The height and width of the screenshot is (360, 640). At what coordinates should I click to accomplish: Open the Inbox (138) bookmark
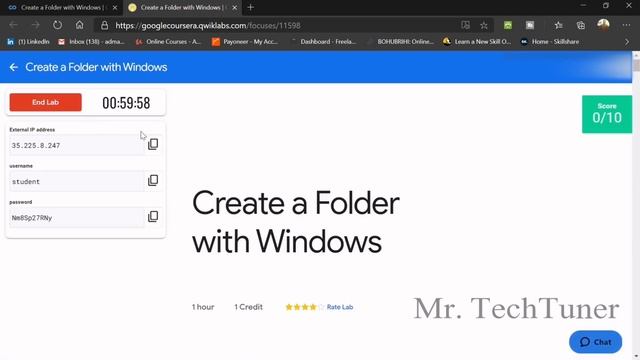point(91,42)
